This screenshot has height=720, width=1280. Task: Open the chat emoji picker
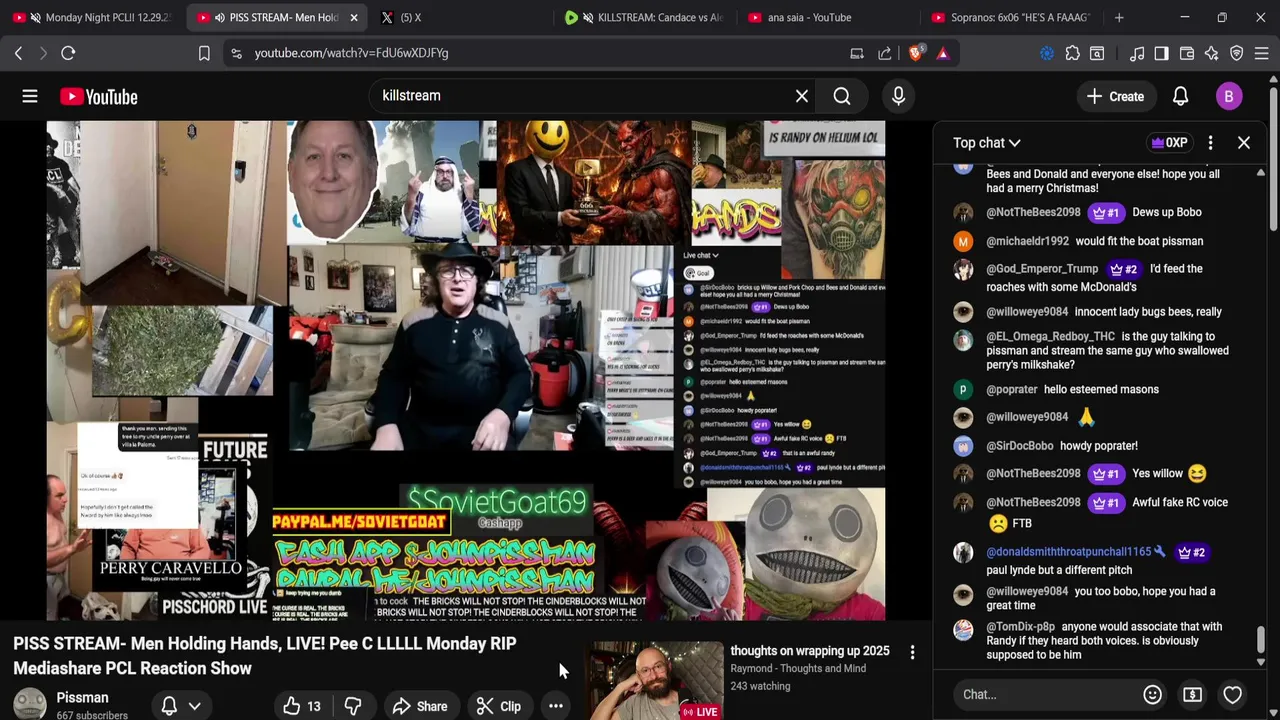pos(1152,694)
